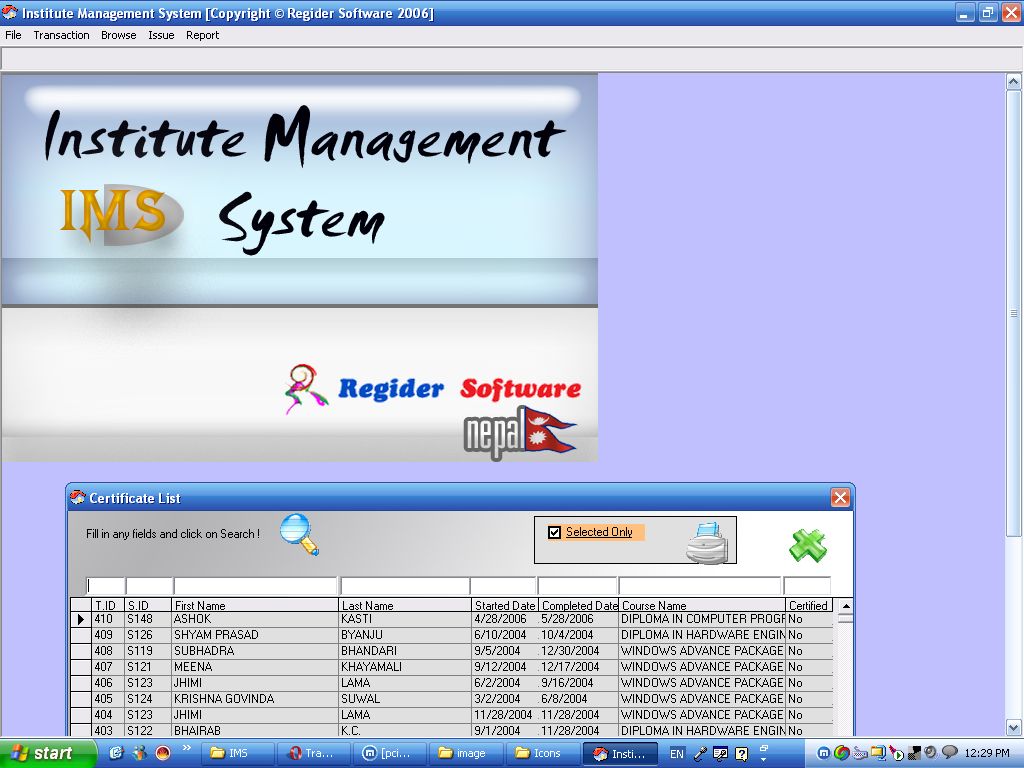Toggle the Selected Only checkbox
The height and width of the screenshot is (768, 1024).
[x=555, y=532]
